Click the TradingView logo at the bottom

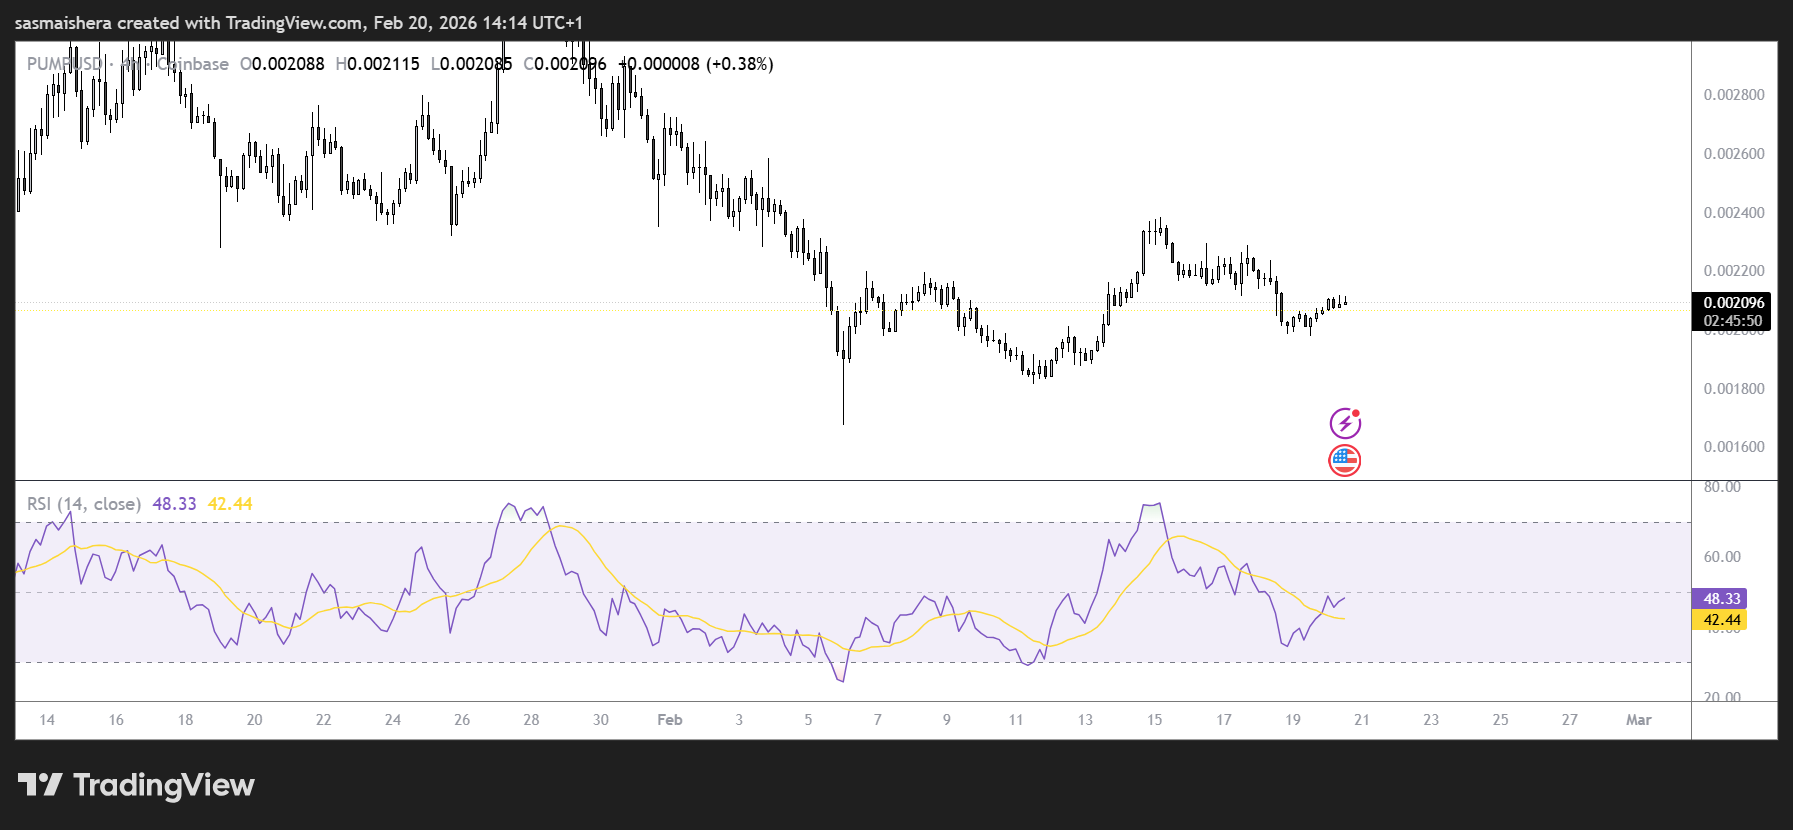(136, 785)
